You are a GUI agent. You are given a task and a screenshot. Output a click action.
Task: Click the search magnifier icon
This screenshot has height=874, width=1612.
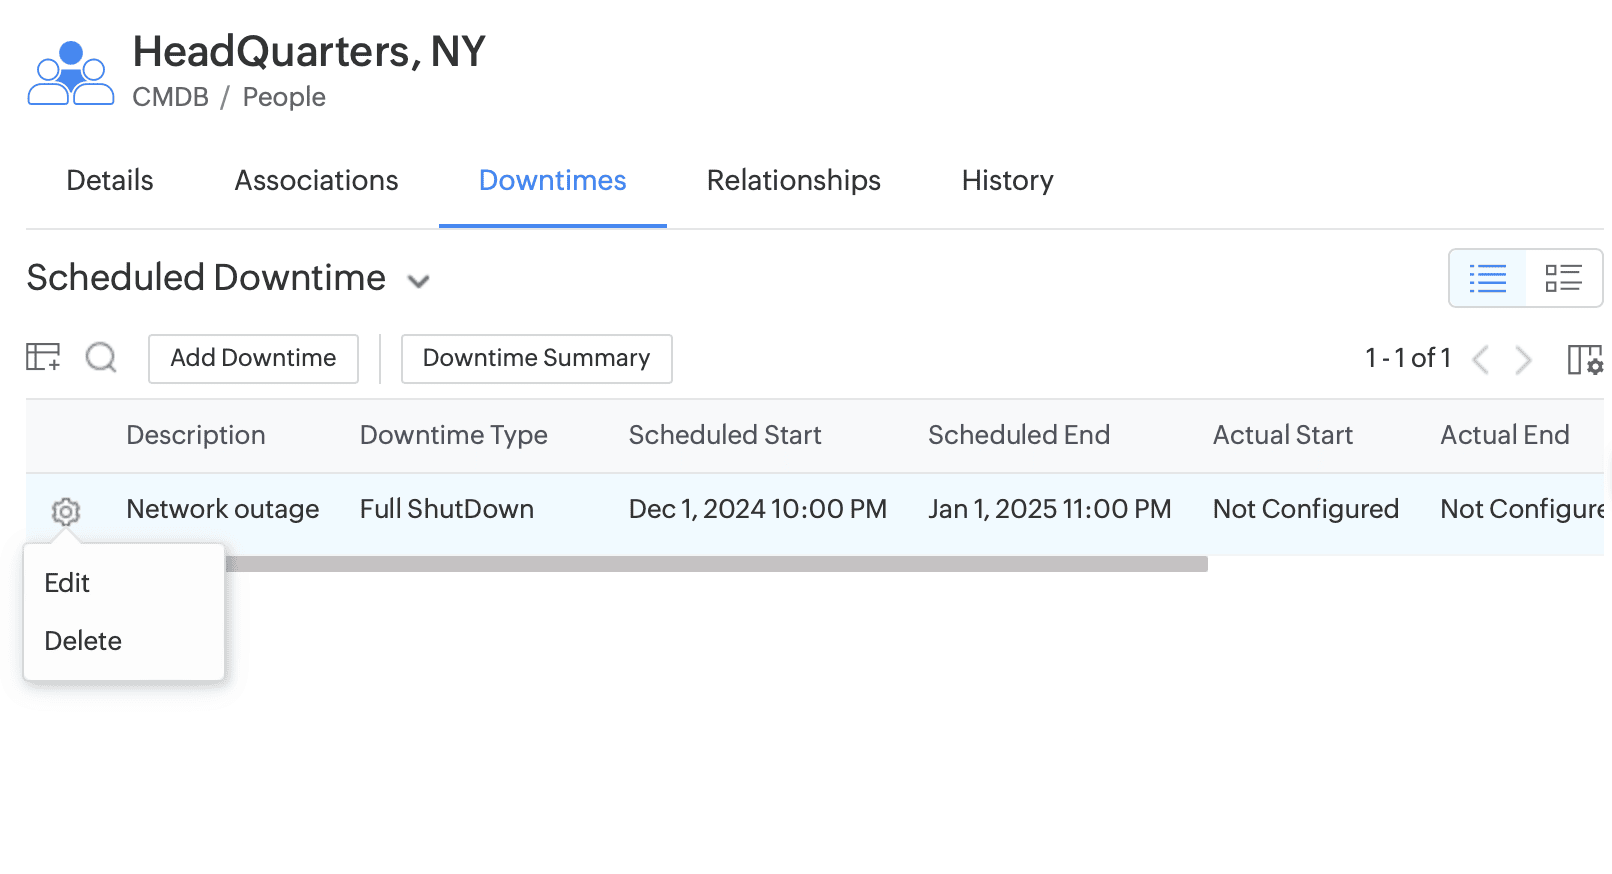coord(101,357)
